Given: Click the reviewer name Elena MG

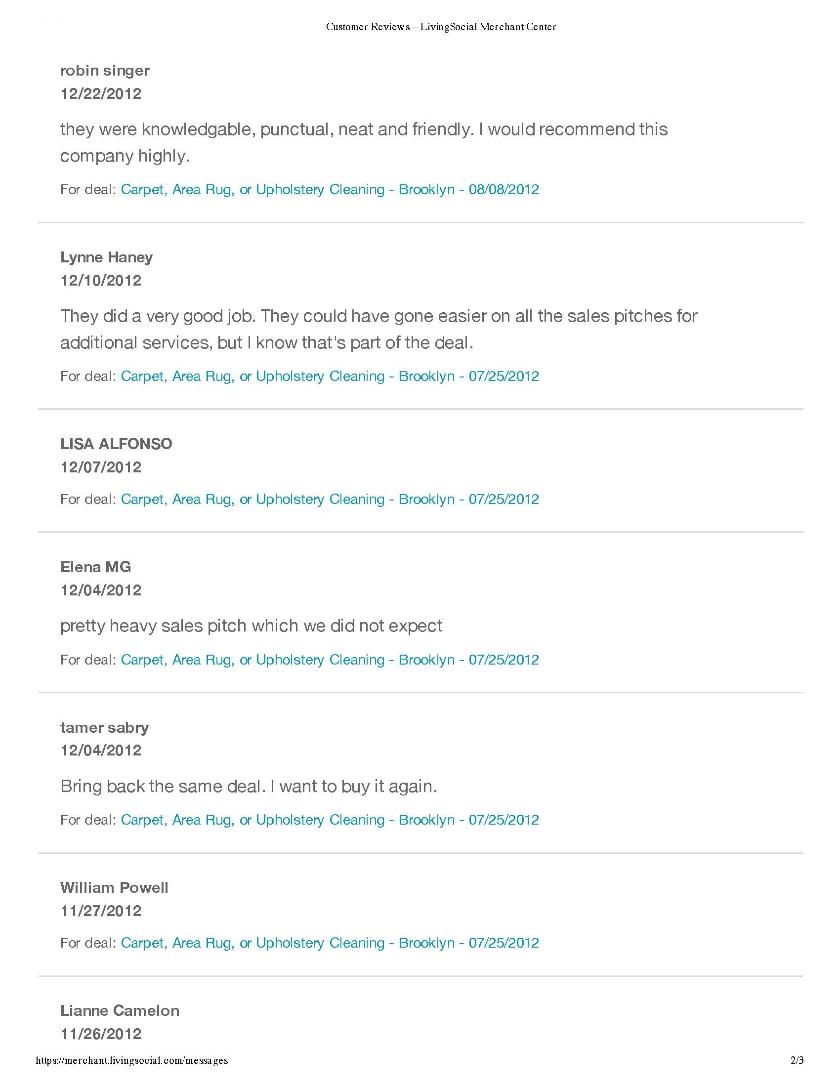Looking at the screenshot, I should (96, 567).
